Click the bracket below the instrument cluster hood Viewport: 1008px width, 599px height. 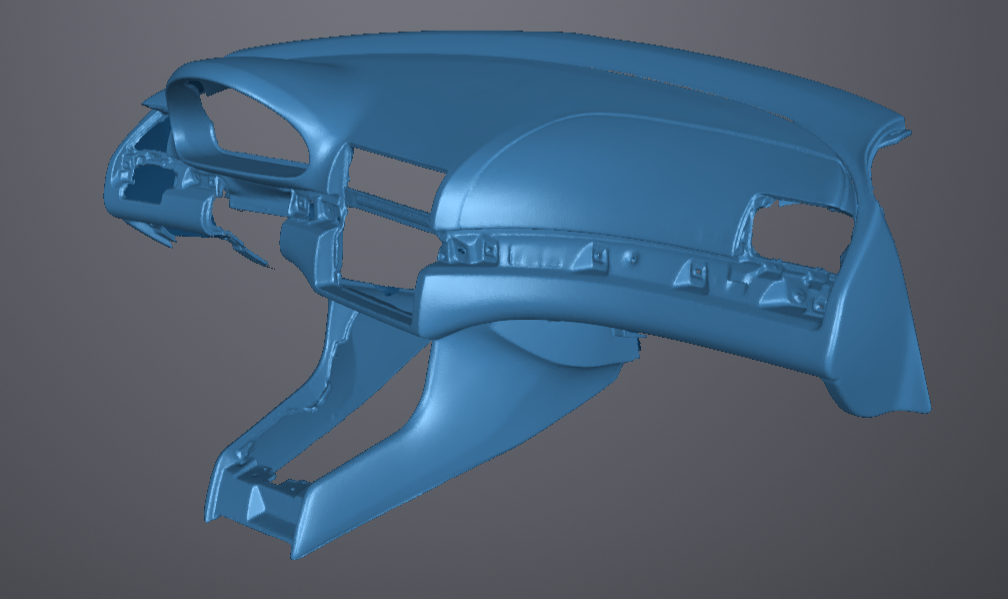coord(301,203)
